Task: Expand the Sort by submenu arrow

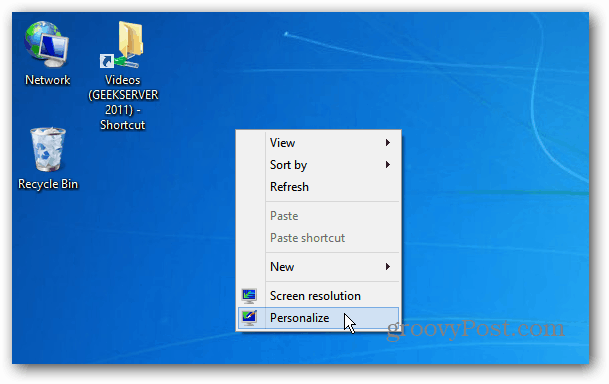Action: [388, 165]
